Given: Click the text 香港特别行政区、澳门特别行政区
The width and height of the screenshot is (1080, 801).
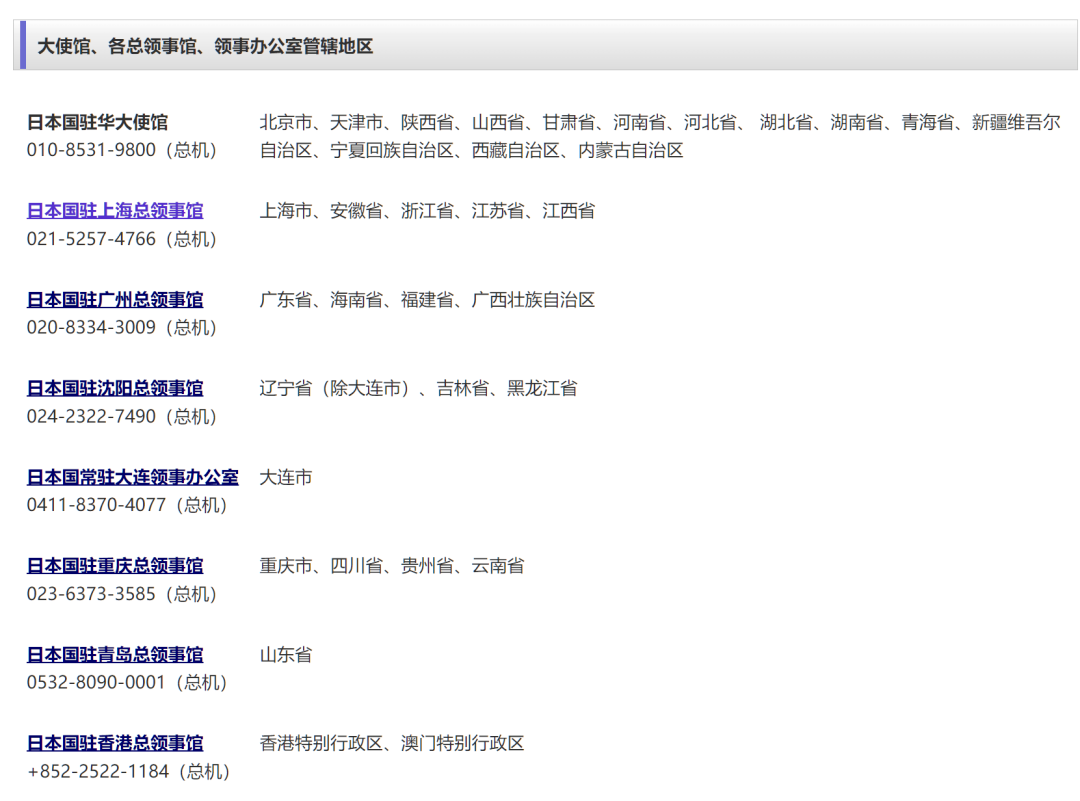Looking at the screenshot, I should [392, 743].
